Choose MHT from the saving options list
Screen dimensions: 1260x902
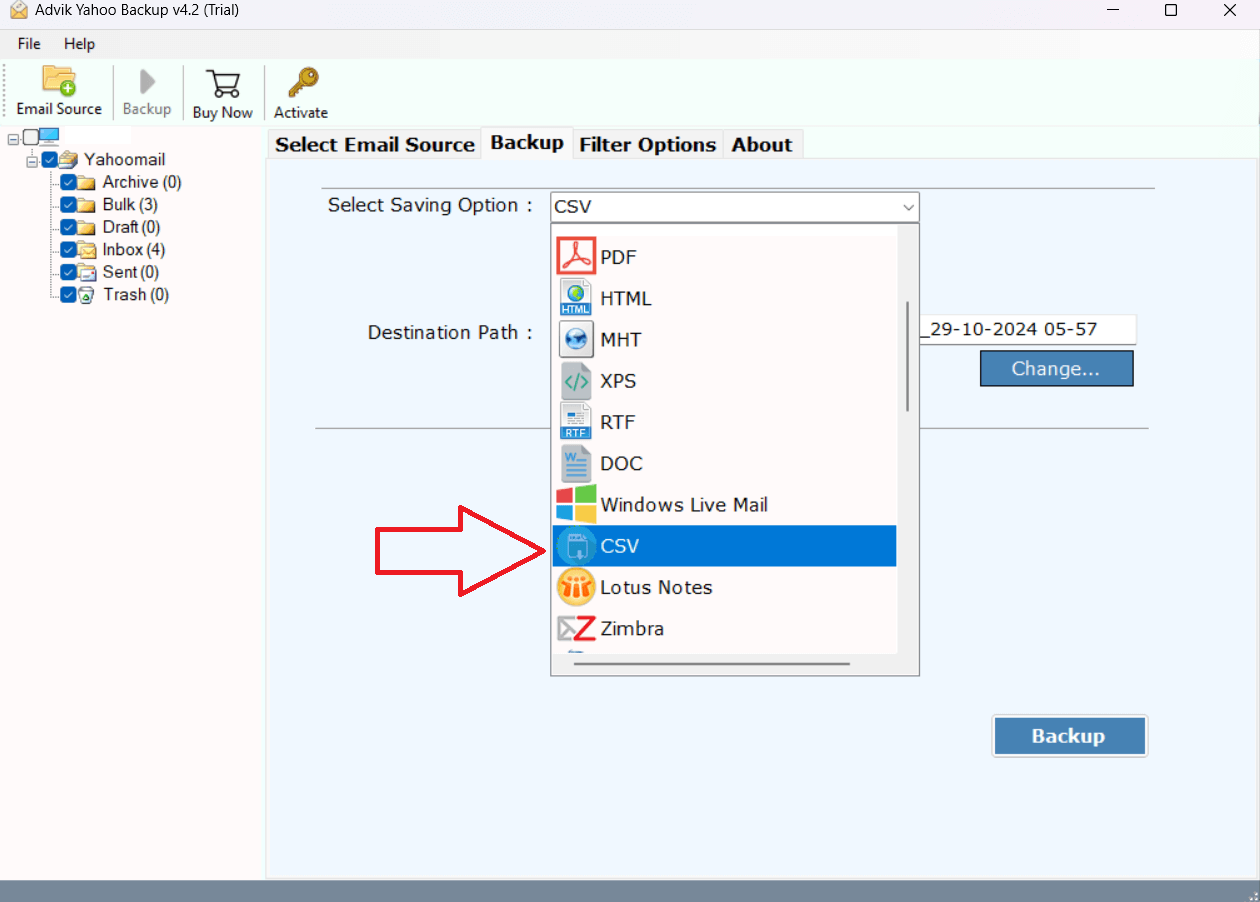pyautogui.click(x=725, y=339)
